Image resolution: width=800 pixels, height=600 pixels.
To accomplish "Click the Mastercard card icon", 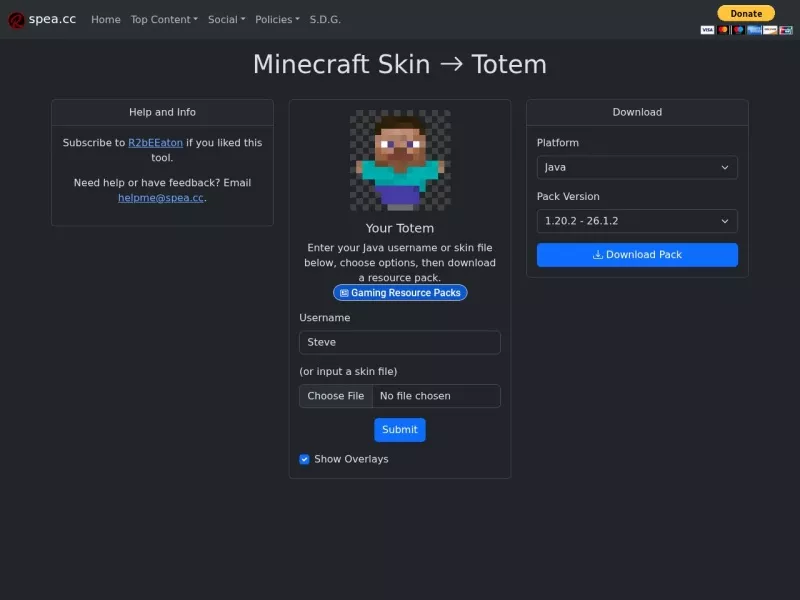I will (x=722, y=30).
